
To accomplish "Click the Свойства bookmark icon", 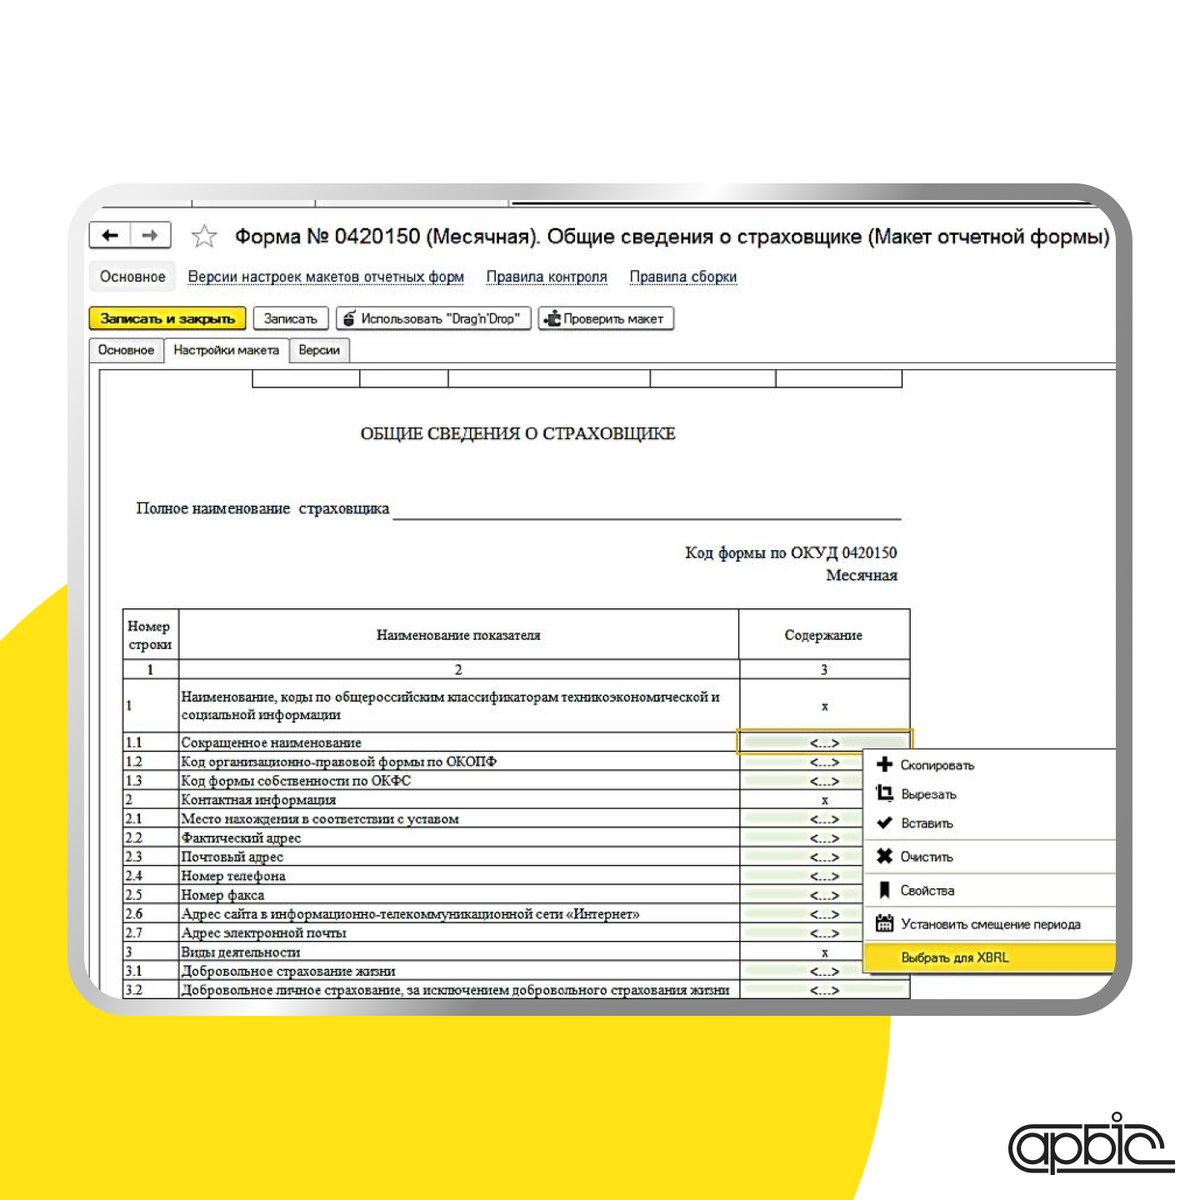I will 884,890.
